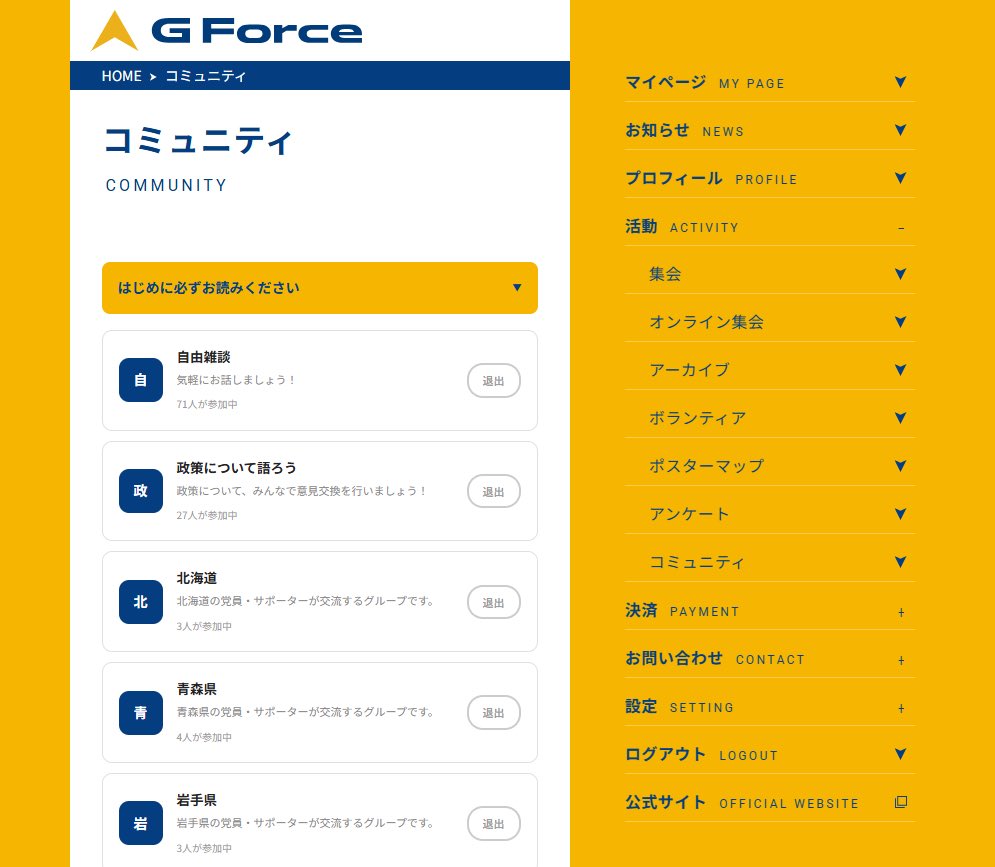995x867 pixels.
Task: Click the arrow icon beside ボランティア
Action: [x=900, y=418]
